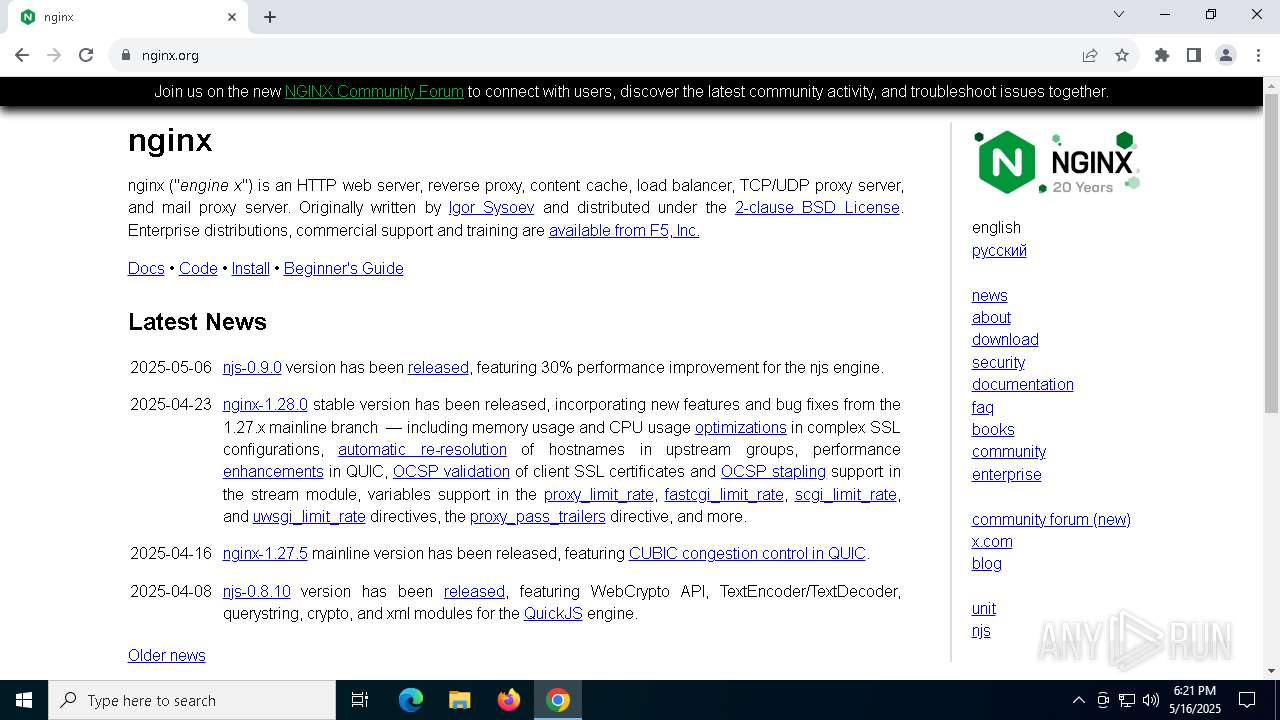Launch Firefox from the taskbar
Viewport: 1280px width, 720px height.
pos(509,700)
